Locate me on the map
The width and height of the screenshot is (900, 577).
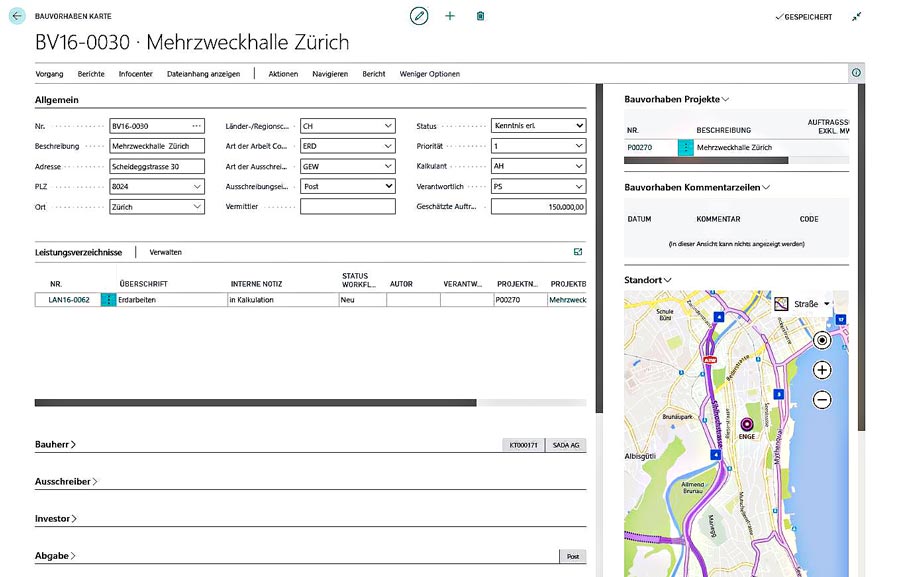(x=822, y=340)
